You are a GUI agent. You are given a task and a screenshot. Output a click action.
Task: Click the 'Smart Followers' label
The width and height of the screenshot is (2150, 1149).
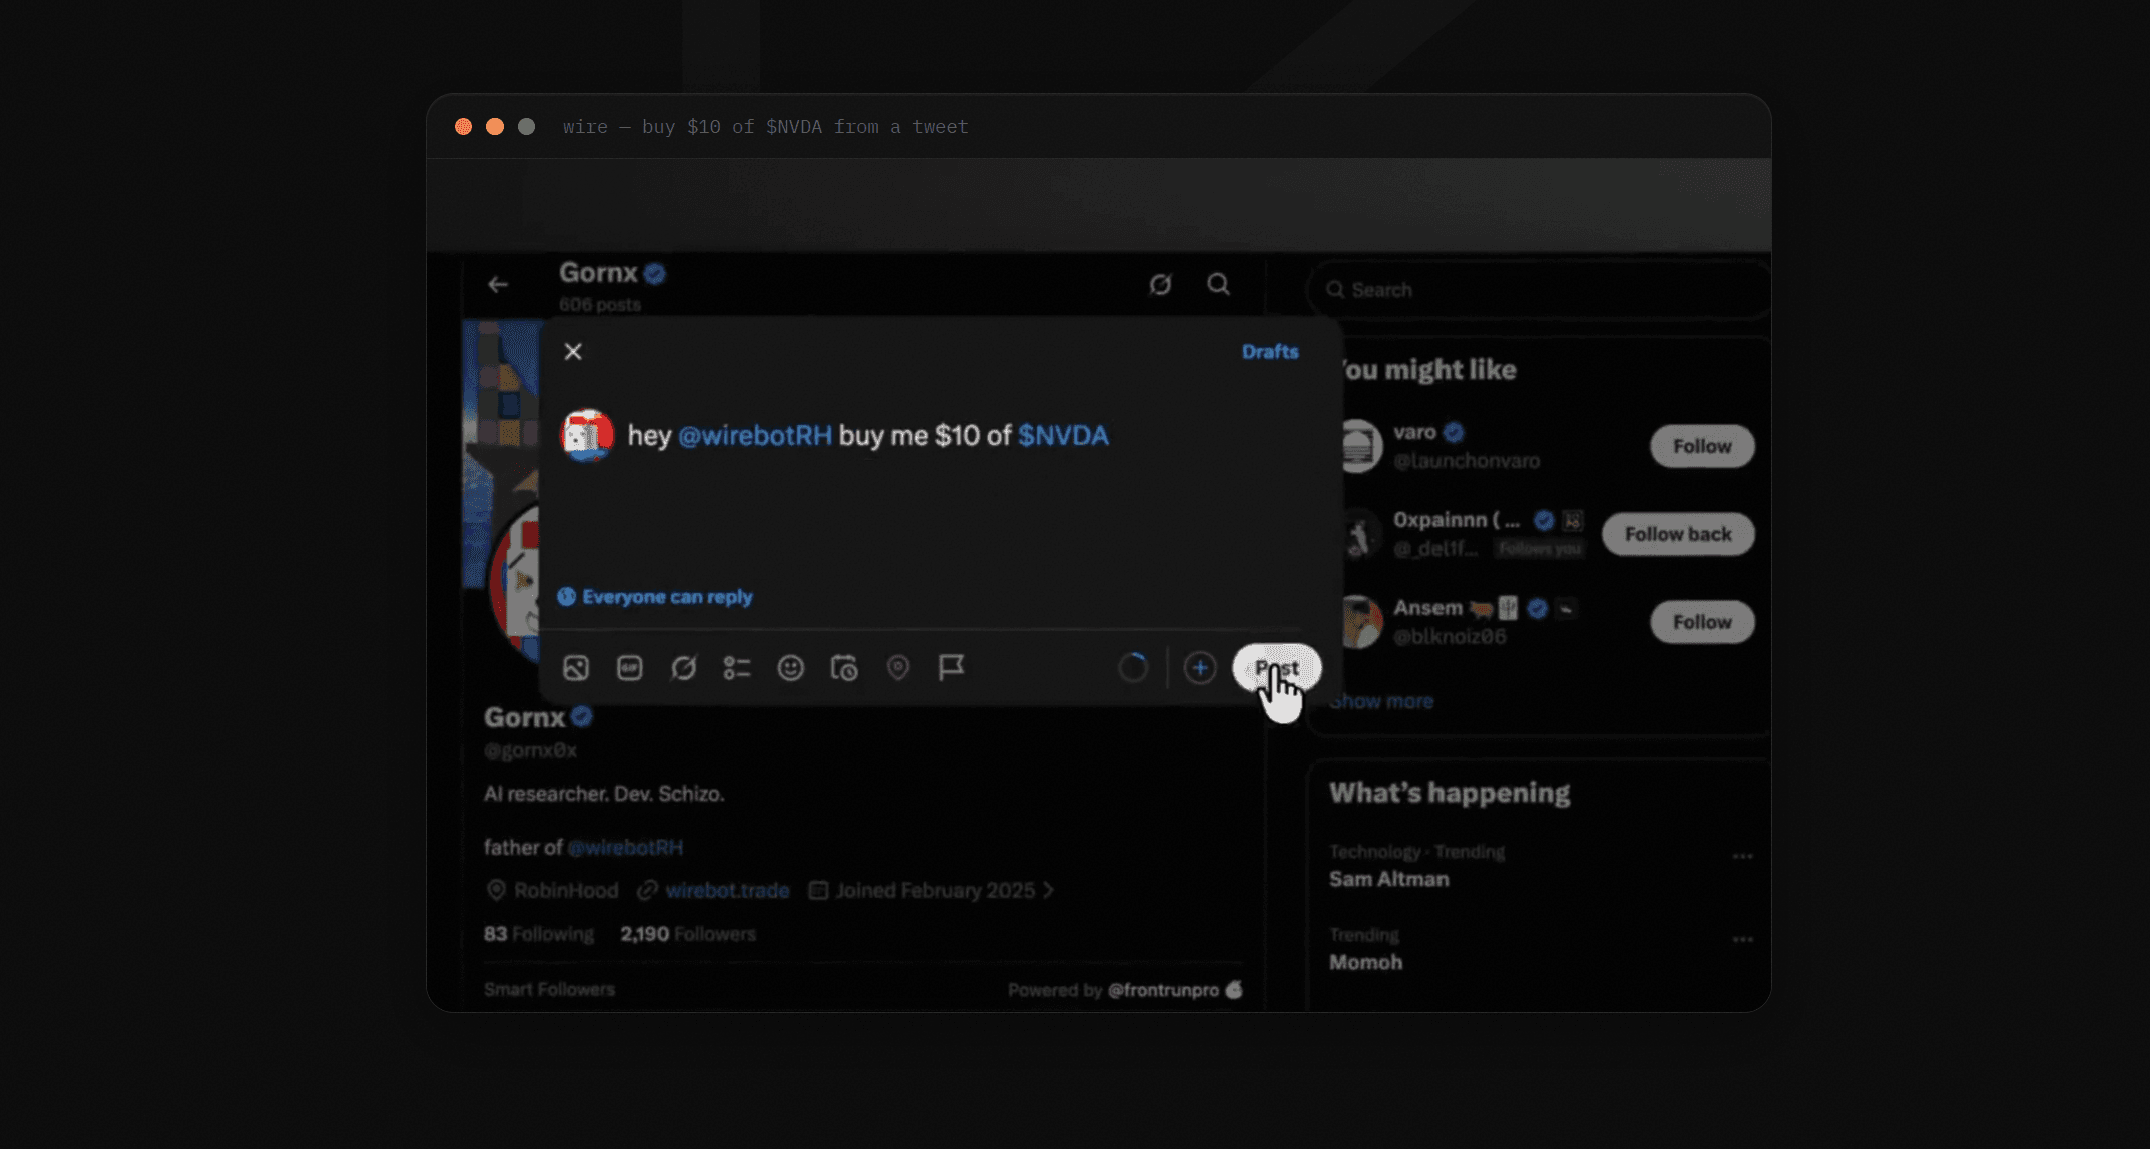[x=549, y=990]
